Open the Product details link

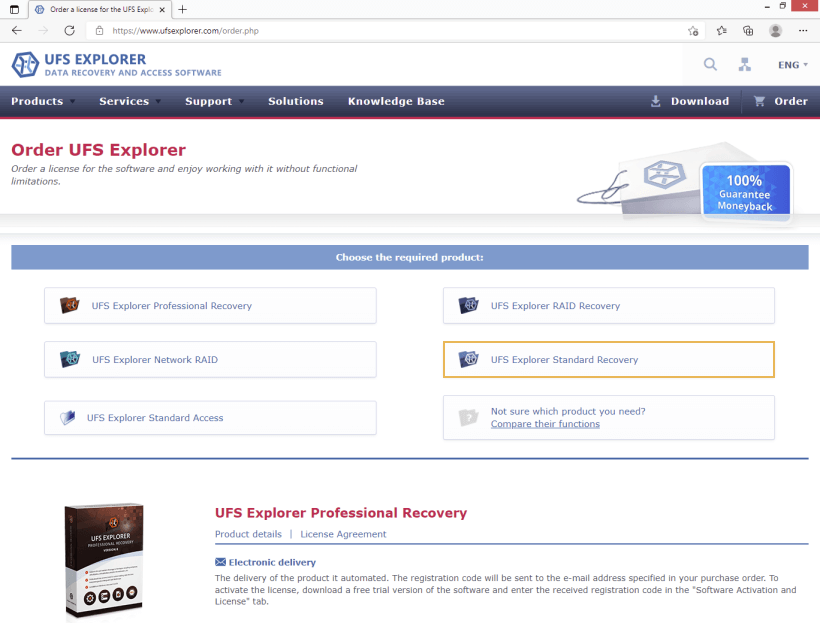point(248,534)
